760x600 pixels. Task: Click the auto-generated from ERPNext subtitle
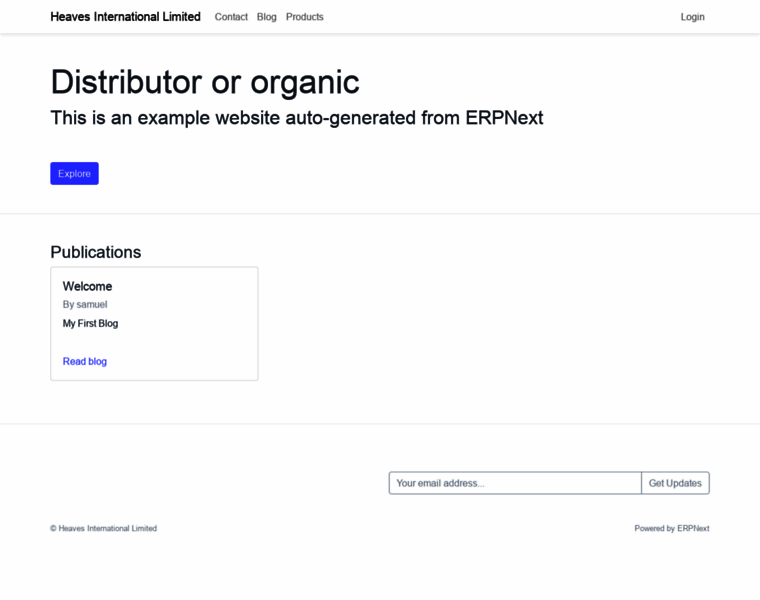[297, 118]
